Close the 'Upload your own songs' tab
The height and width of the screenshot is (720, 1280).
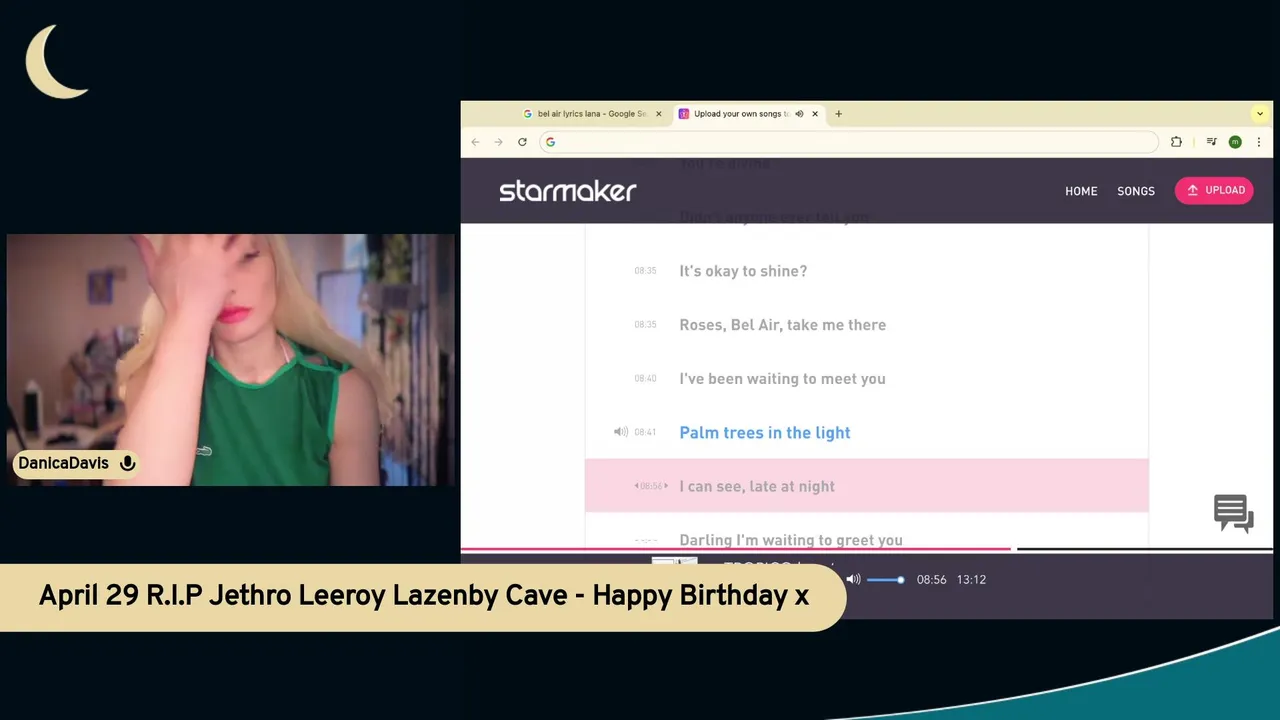(x=815, y=114)
